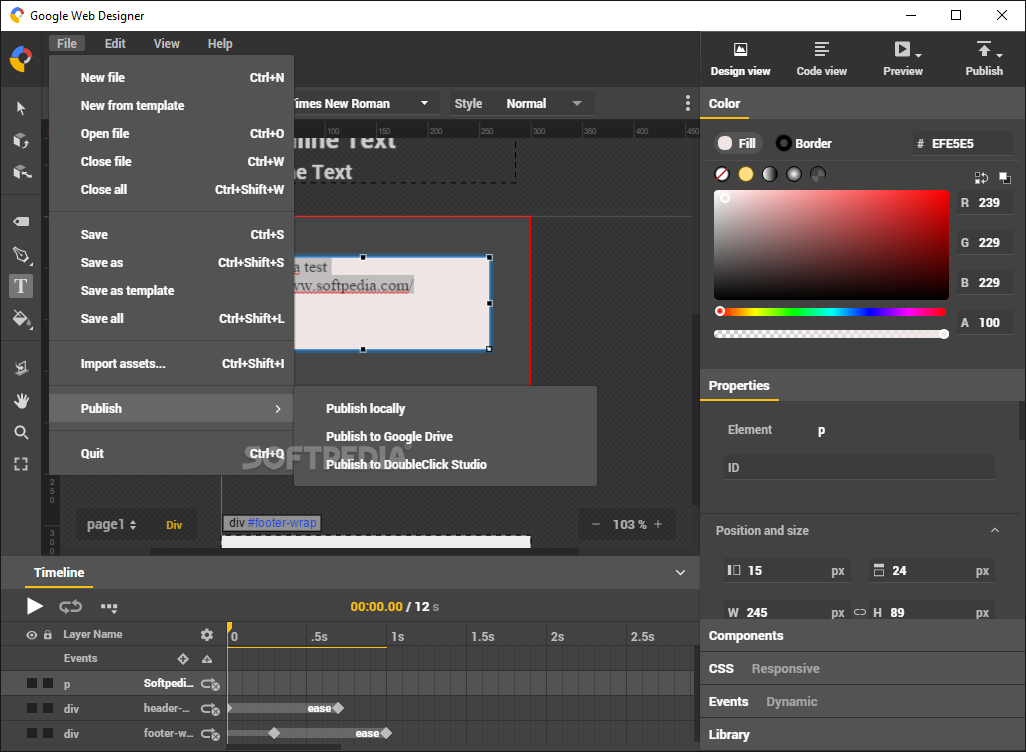Zoom in with the plus button
The height and width of the screenshot is (752, 1026).
(x=658, y=524)
